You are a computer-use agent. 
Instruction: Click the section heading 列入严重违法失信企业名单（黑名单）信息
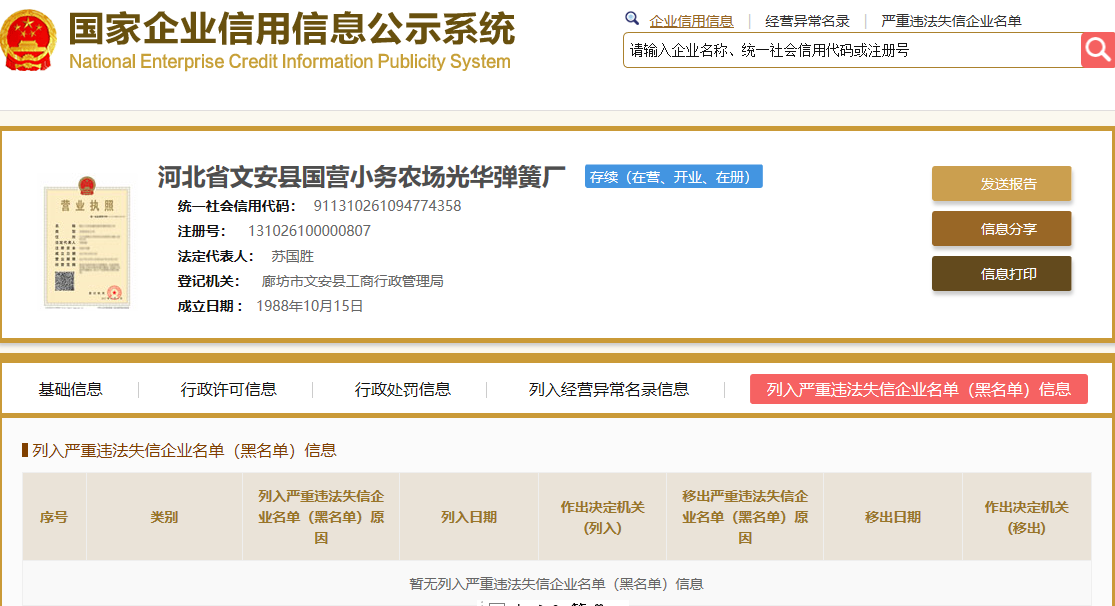point(184,450)
